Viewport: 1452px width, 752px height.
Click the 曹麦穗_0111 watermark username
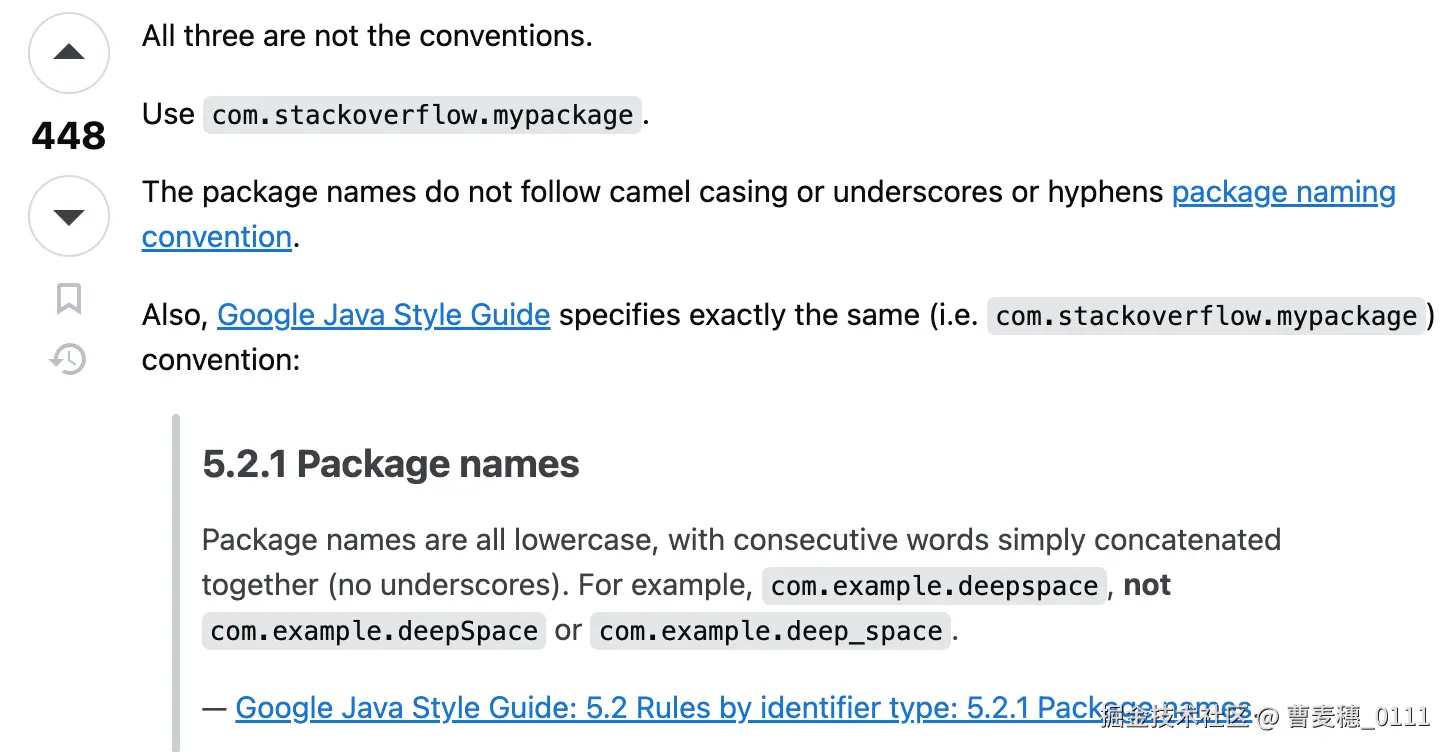coord(1358,716)
